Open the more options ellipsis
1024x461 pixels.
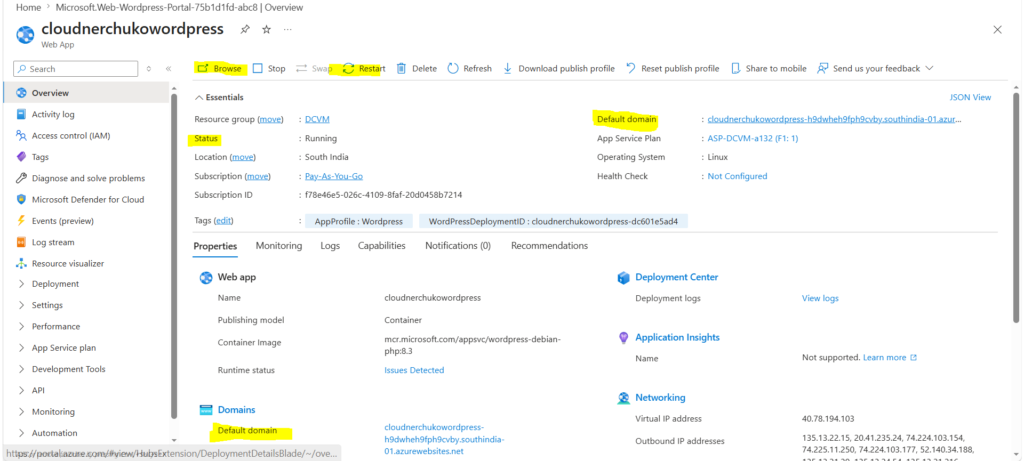288,29
